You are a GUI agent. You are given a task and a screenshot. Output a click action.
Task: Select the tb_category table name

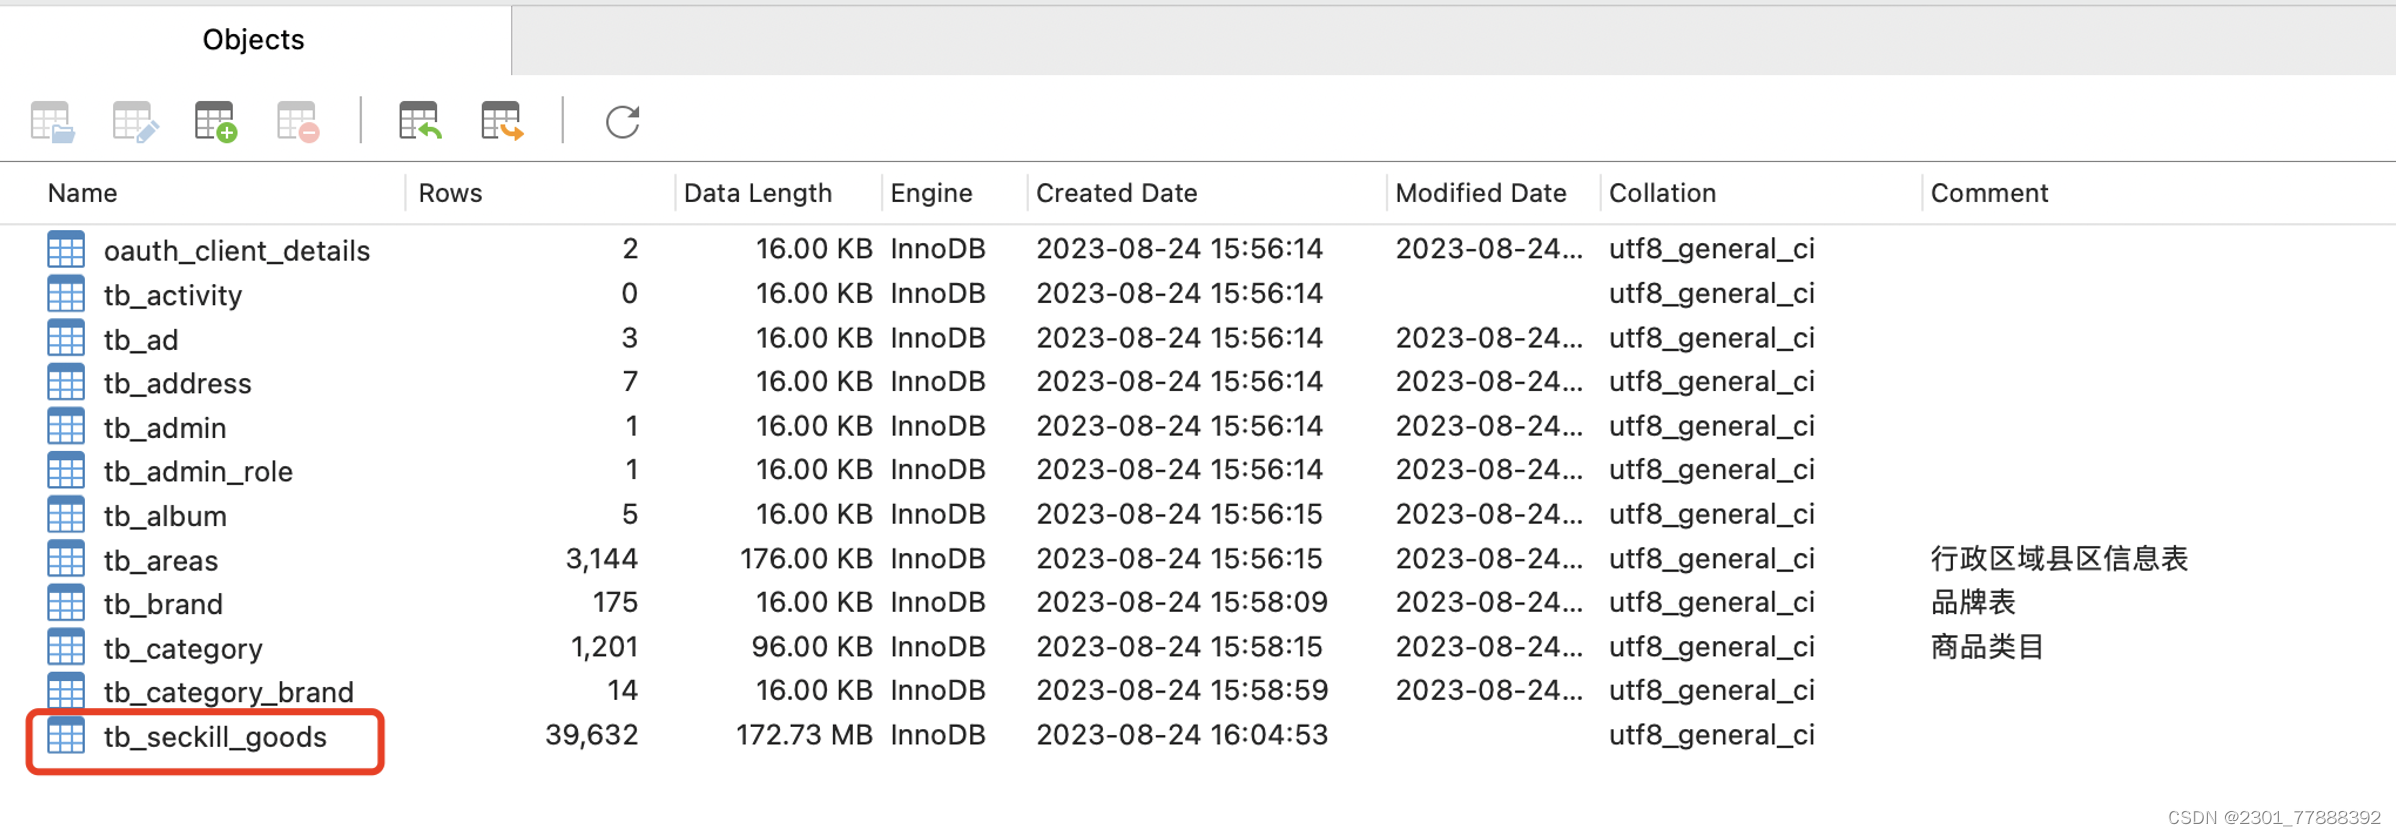point(183,648)
